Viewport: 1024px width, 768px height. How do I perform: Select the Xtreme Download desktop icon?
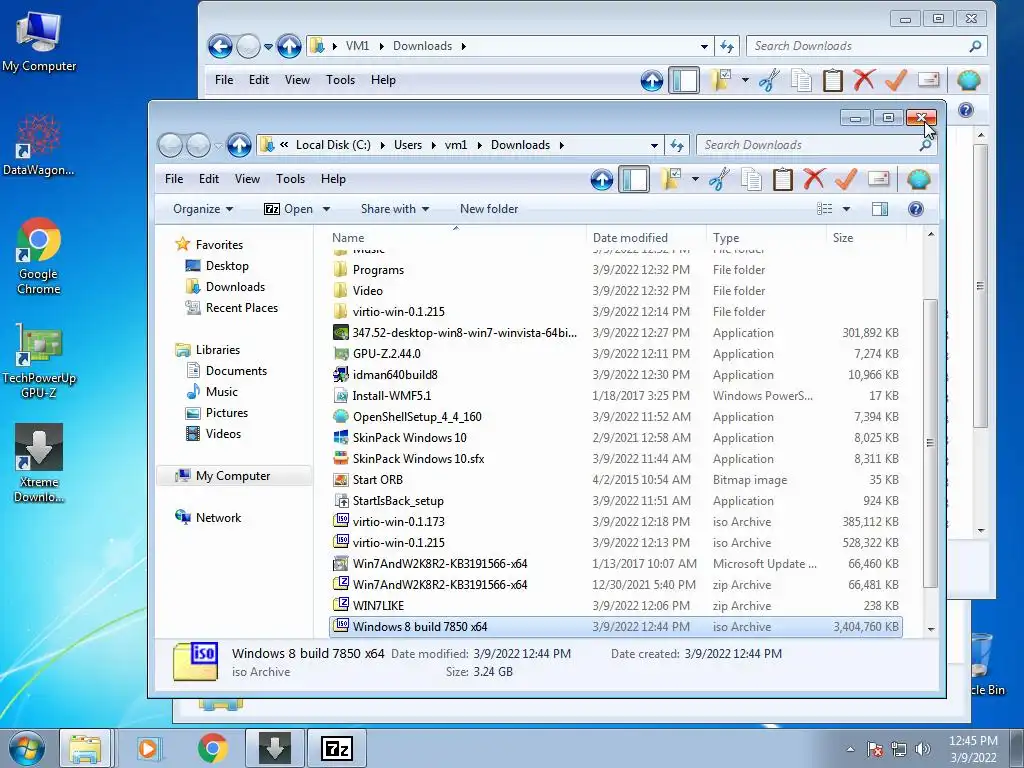pyautogui.click(x=39, y=463)
